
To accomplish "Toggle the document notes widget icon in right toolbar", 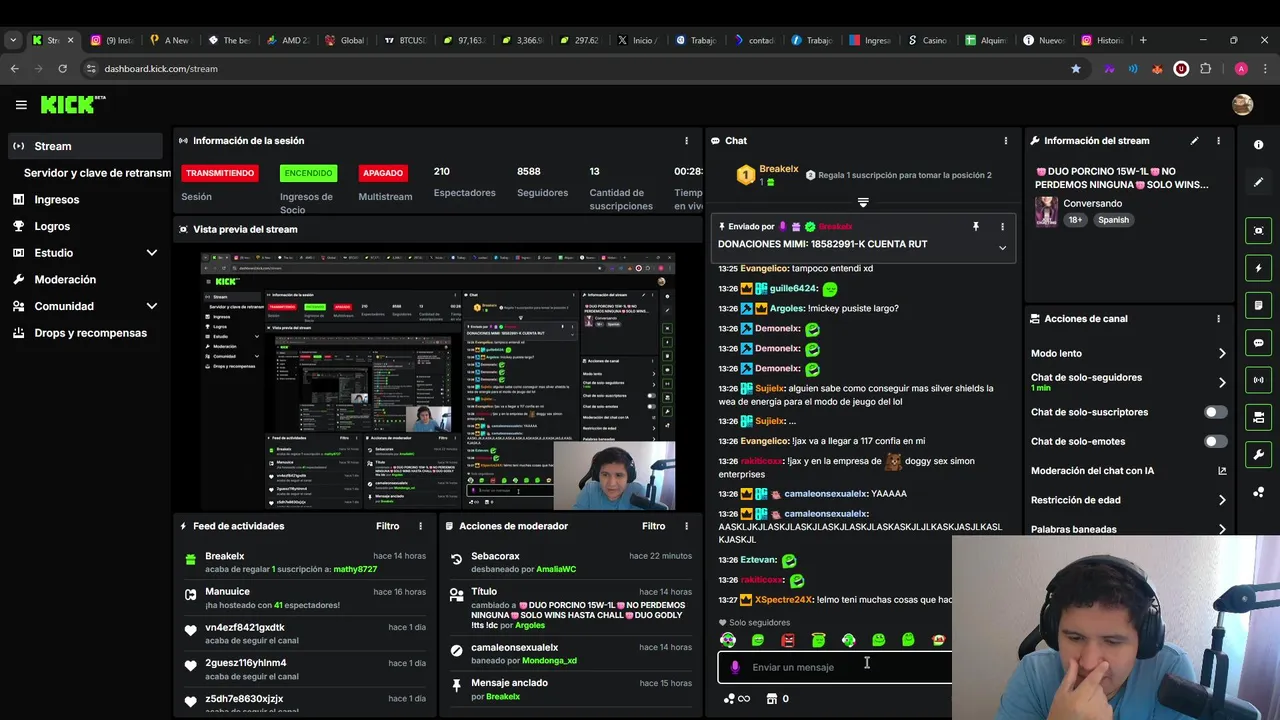I will point(1258,305).
